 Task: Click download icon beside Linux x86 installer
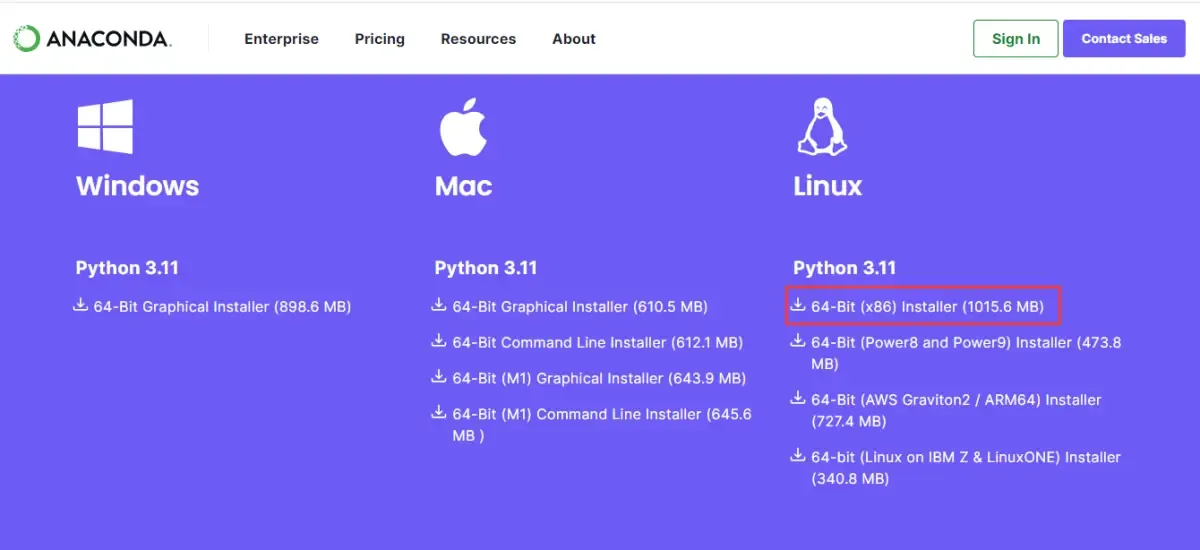(798, 305)
